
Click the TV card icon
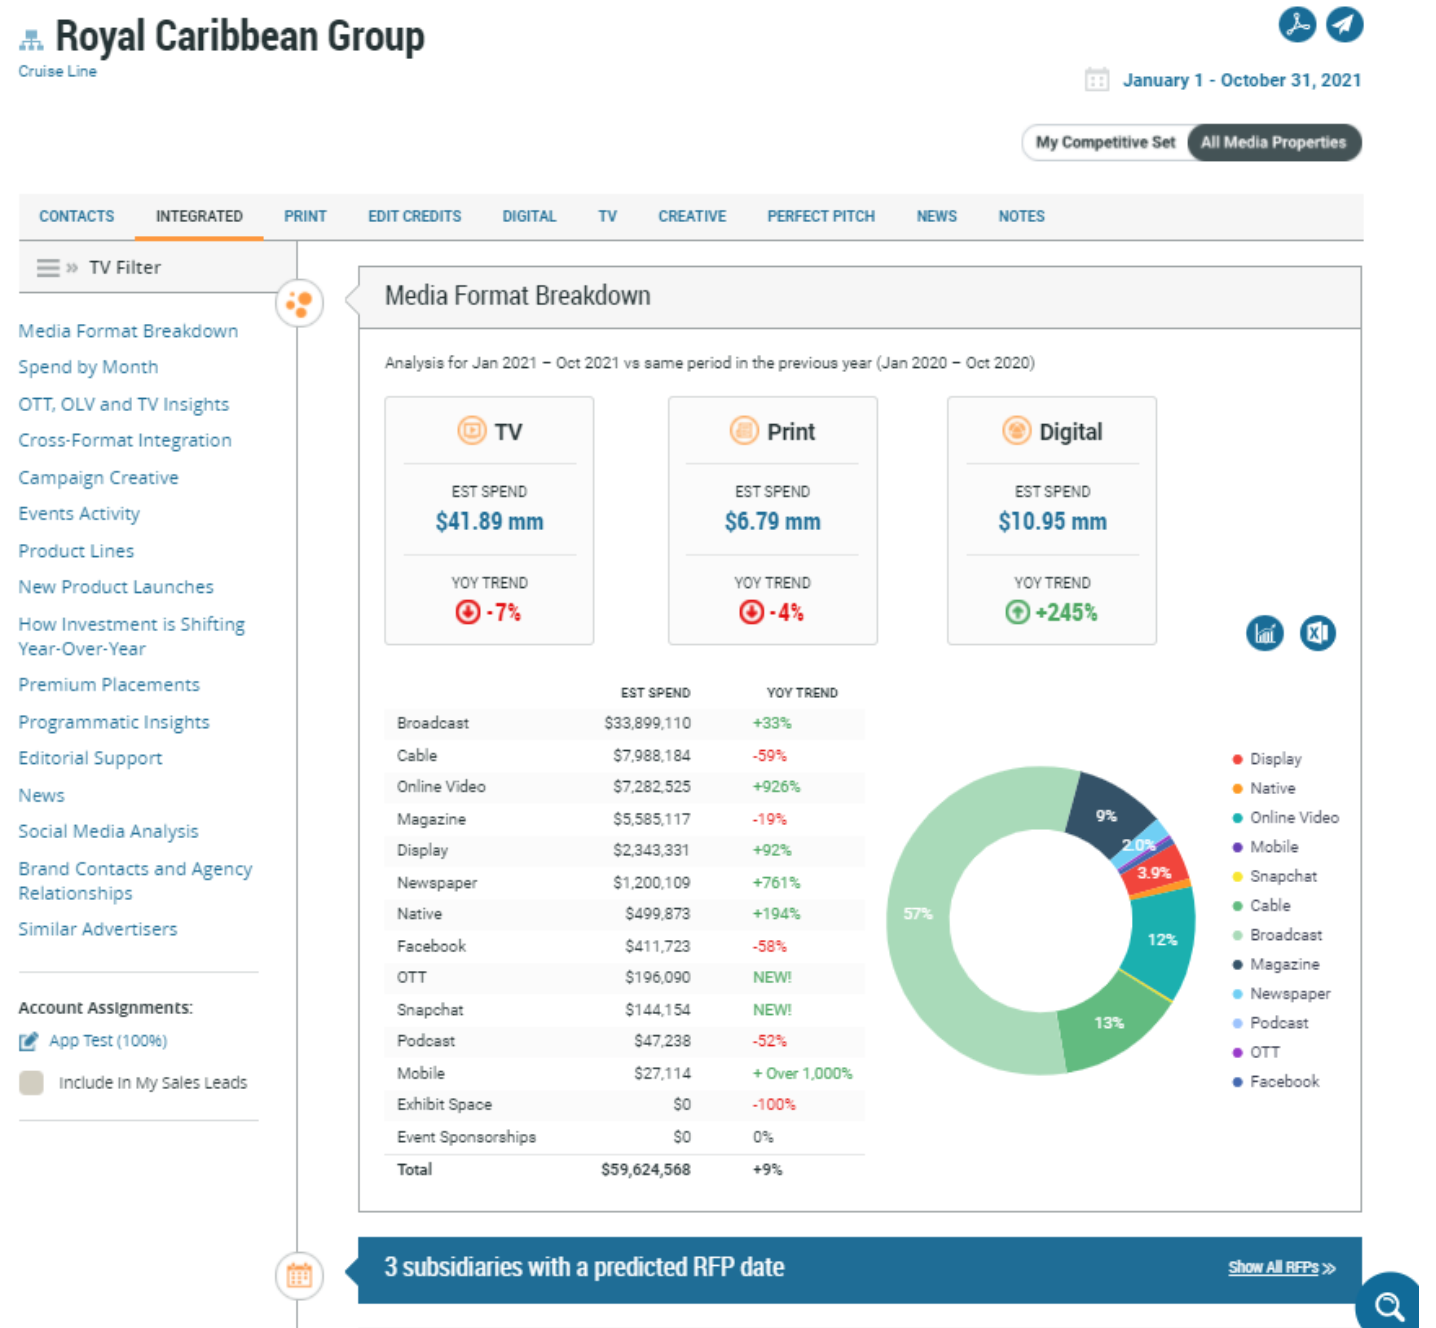coord(471,431)
